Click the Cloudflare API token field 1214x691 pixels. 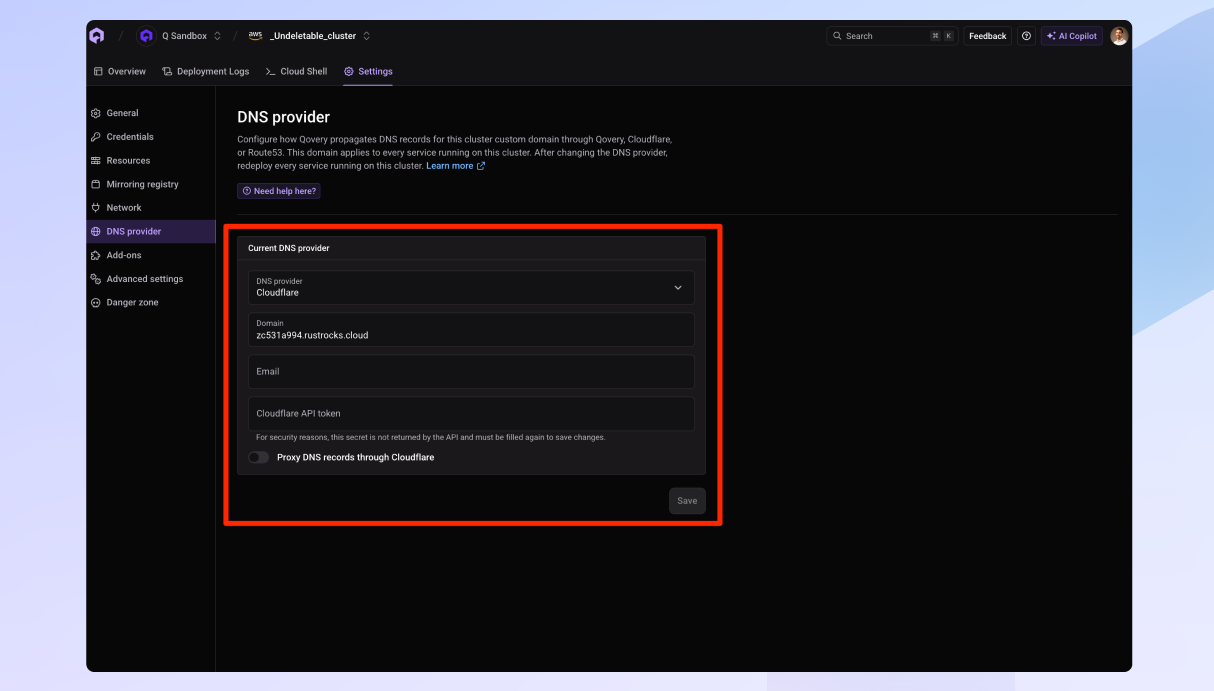pos(471,414)
